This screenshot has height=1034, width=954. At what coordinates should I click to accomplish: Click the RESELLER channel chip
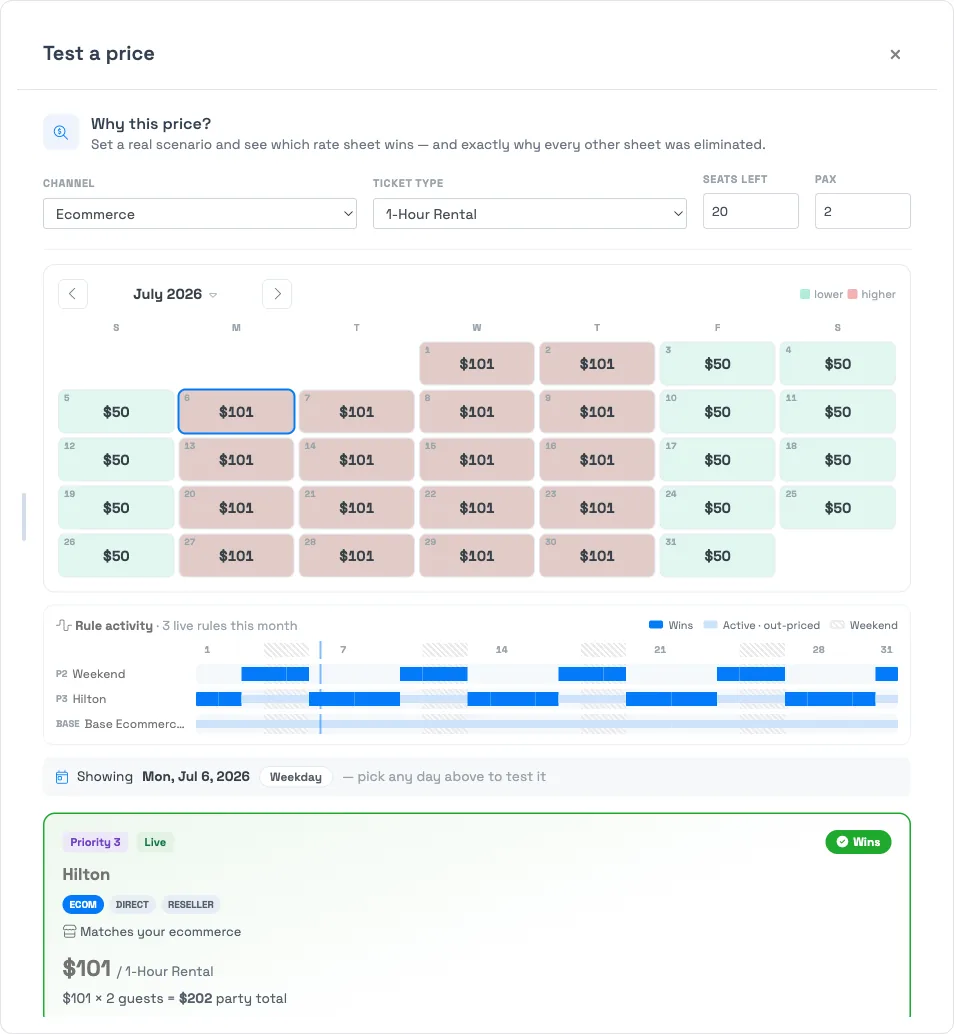tap(191, 905)
